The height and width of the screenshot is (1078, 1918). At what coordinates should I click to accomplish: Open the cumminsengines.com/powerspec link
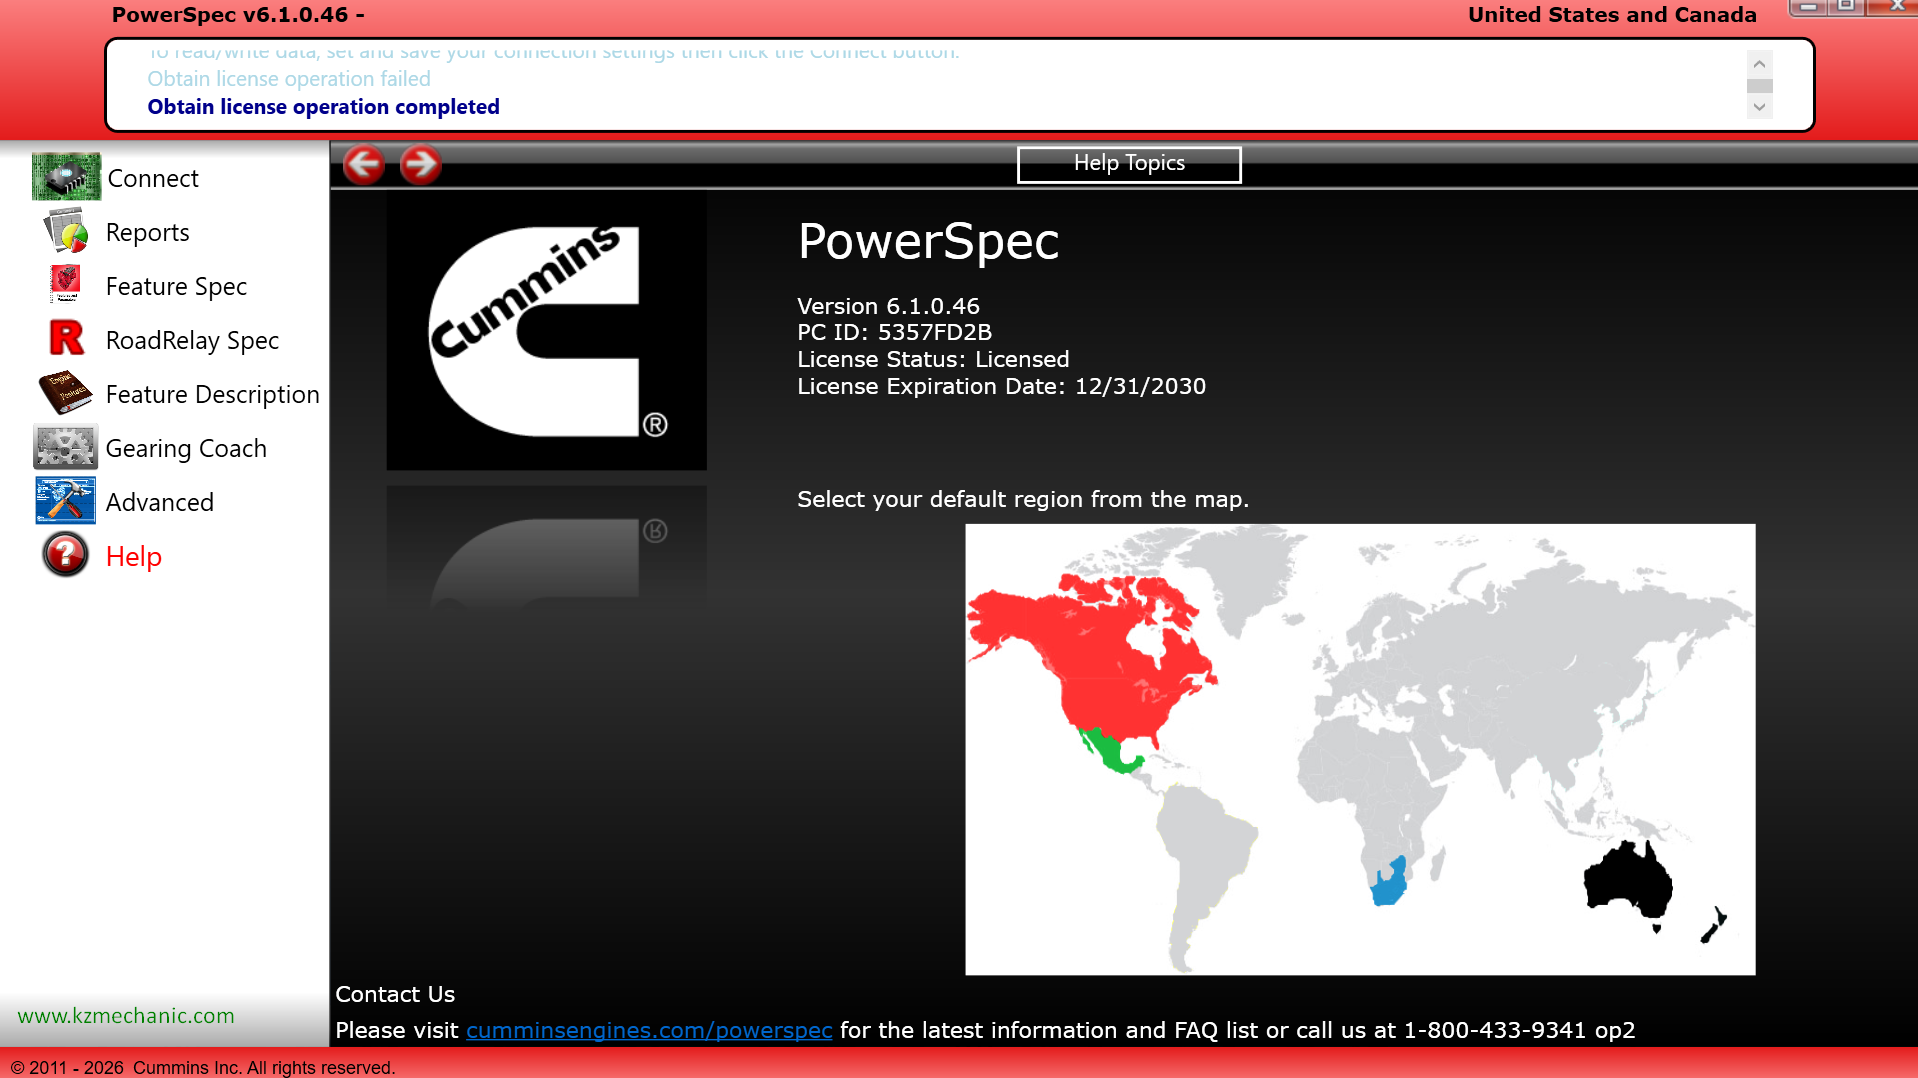[x=649, y=1030]
